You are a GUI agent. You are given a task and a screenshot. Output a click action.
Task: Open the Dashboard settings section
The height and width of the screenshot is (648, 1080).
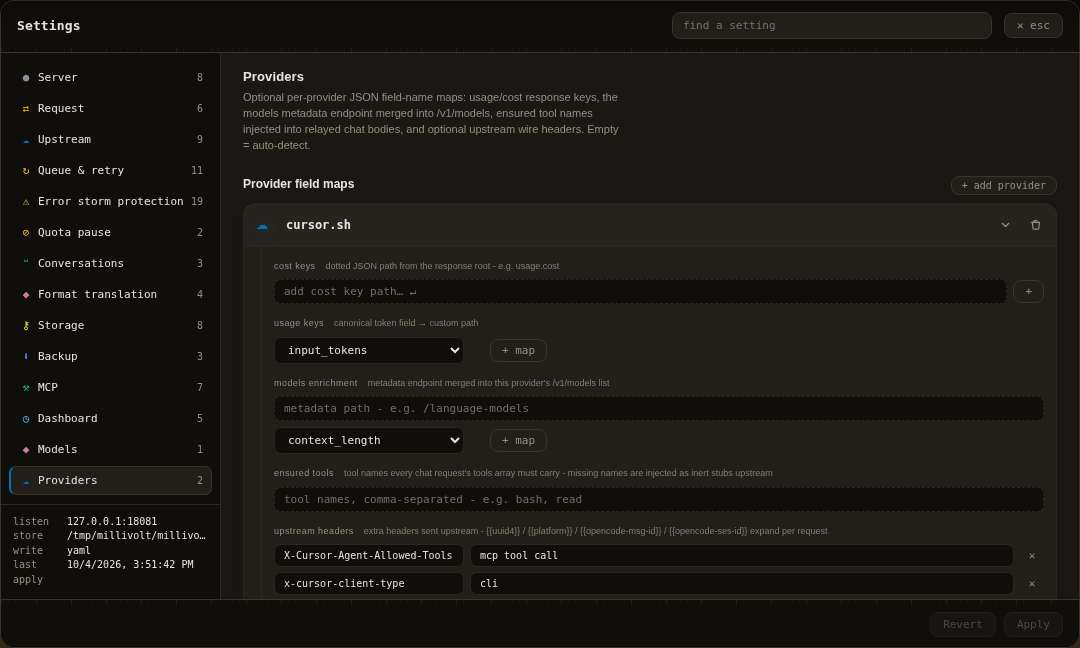click(x=110, y=419)
